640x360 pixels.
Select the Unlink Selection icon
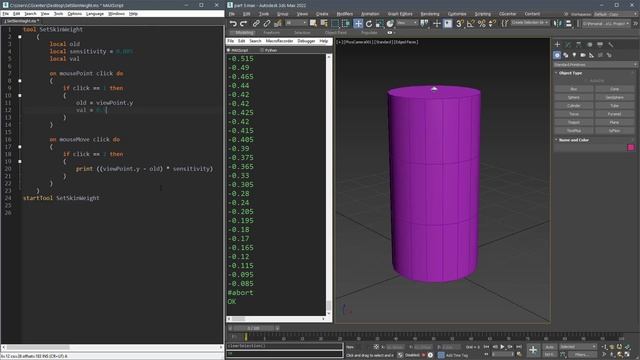coord(267,24)
